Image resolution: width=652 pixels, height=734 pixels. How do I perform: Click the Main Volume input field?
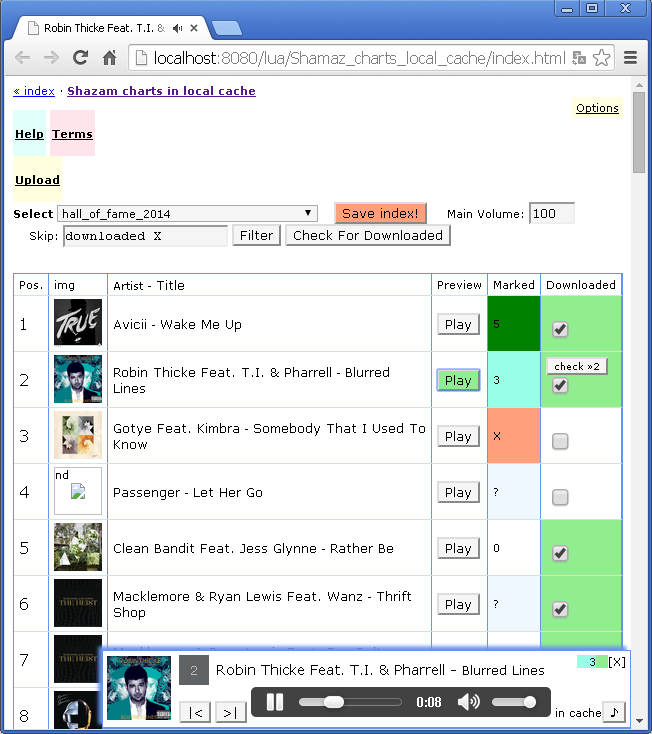(x=551, y=213)
